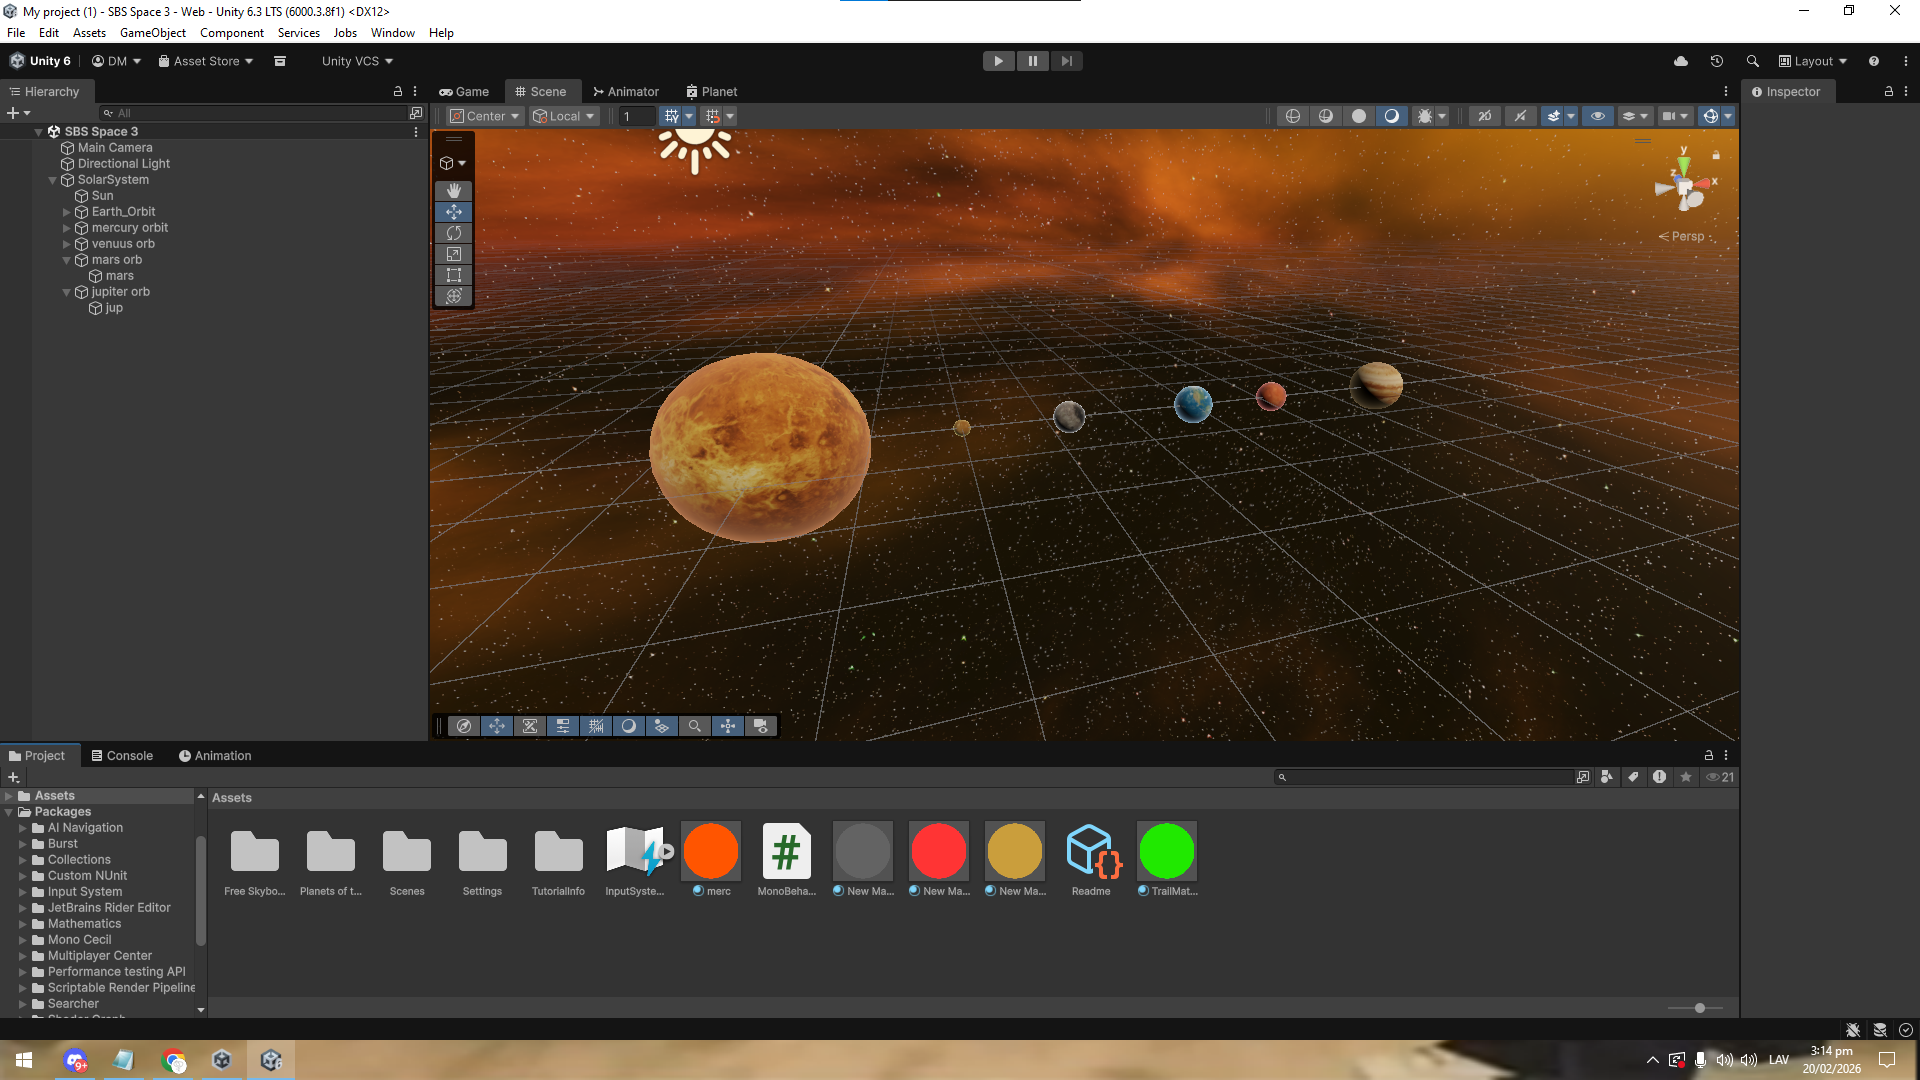The width and height of the screenshot is (1920, 1080).
Task: Switch to the Console tab
Action: pos(122,756)
